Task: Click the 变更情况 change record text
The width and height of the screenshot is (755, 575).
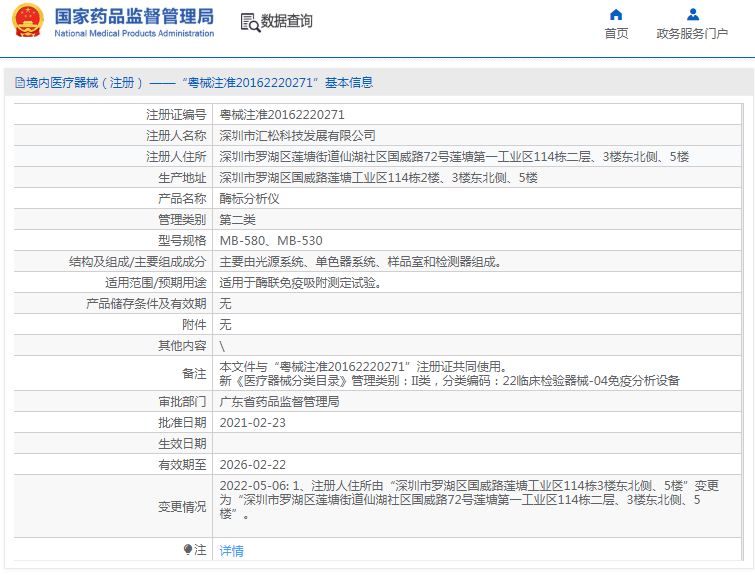Action: pos(469,500)
